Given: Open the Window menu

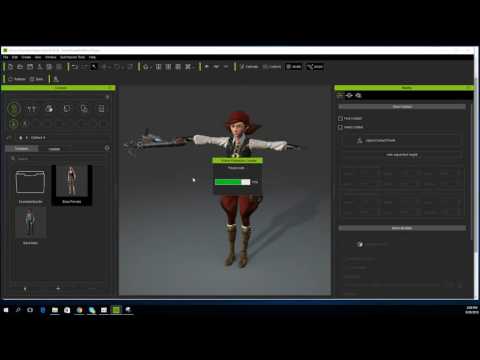Looking at the screenshot, I should (51, 57).
